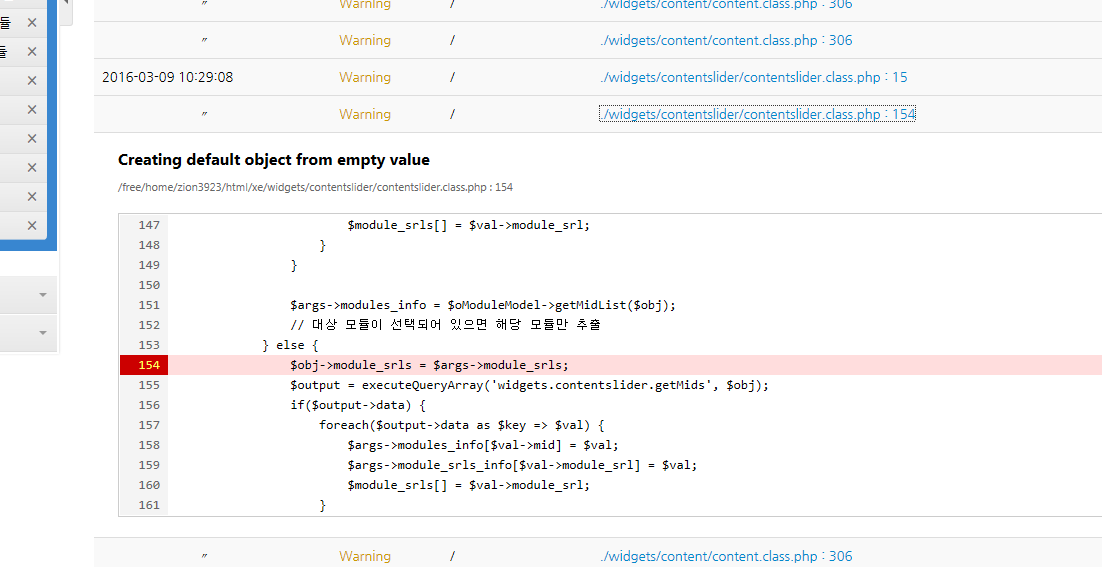
Task: Click the fourth X icon from the top
Action: [x=32, y=109]
